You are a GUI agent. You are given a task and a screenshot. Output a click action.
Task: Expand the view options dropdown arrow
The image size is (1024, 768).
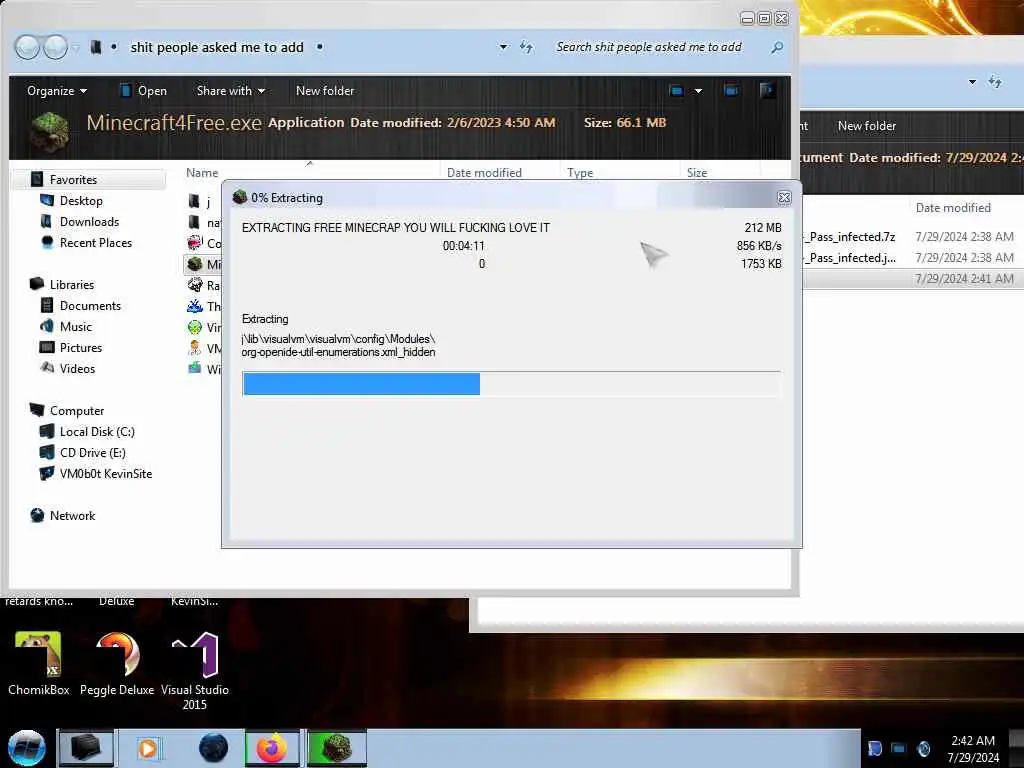click(698, 91)
